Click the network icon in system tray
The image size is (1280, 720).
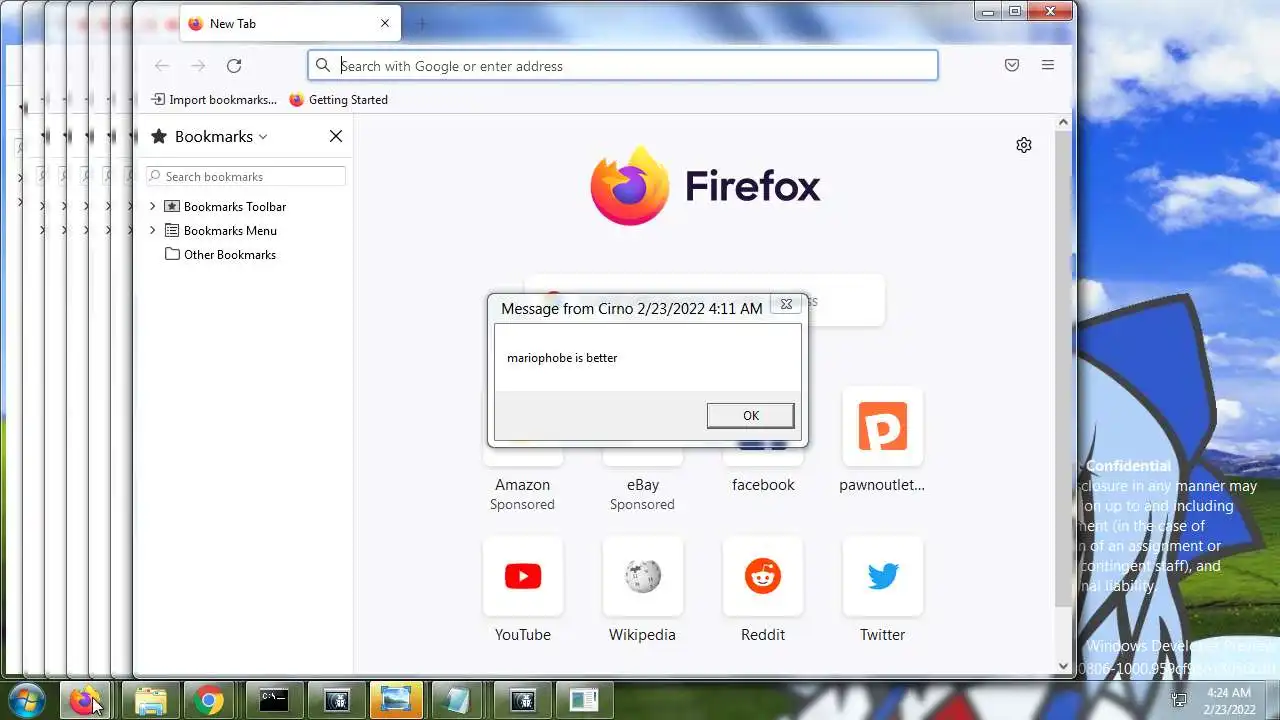(1179, 700)
